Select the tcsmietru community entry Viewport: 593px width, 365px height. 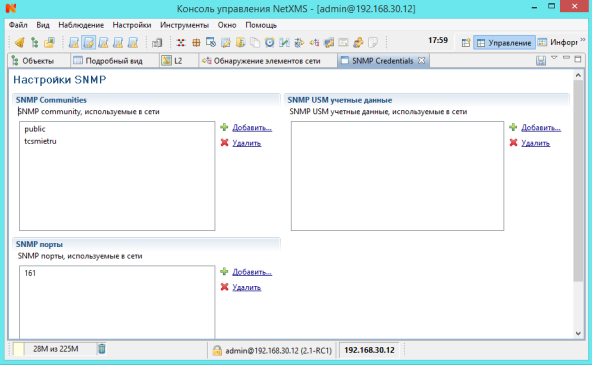tap(40, 141)
